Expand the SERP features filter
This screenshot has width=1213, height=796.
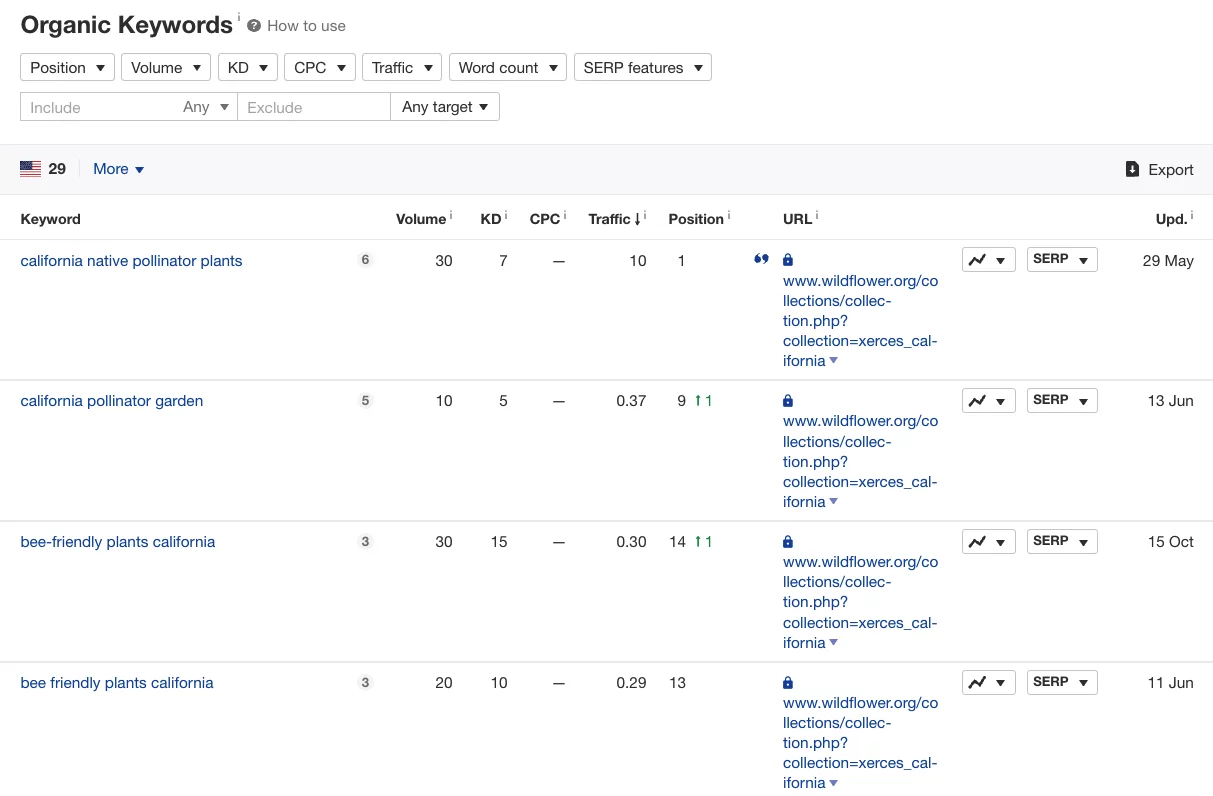pos(642,68)
